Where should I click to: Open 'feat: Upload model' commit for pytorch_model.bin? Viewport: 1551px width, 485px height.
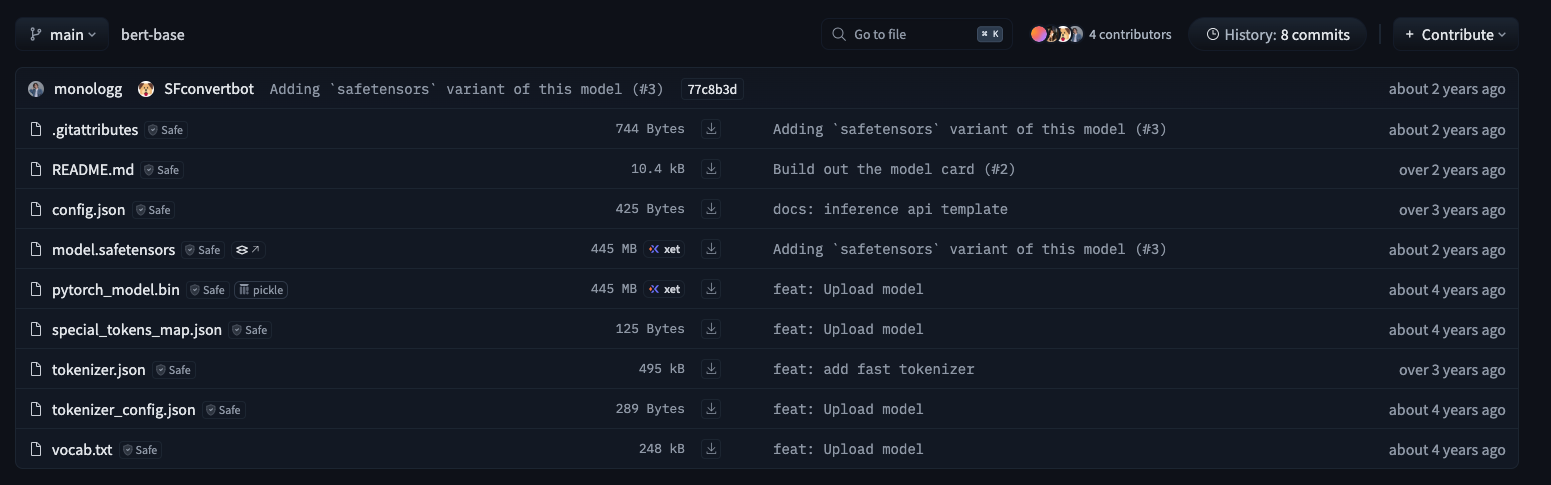848,289
